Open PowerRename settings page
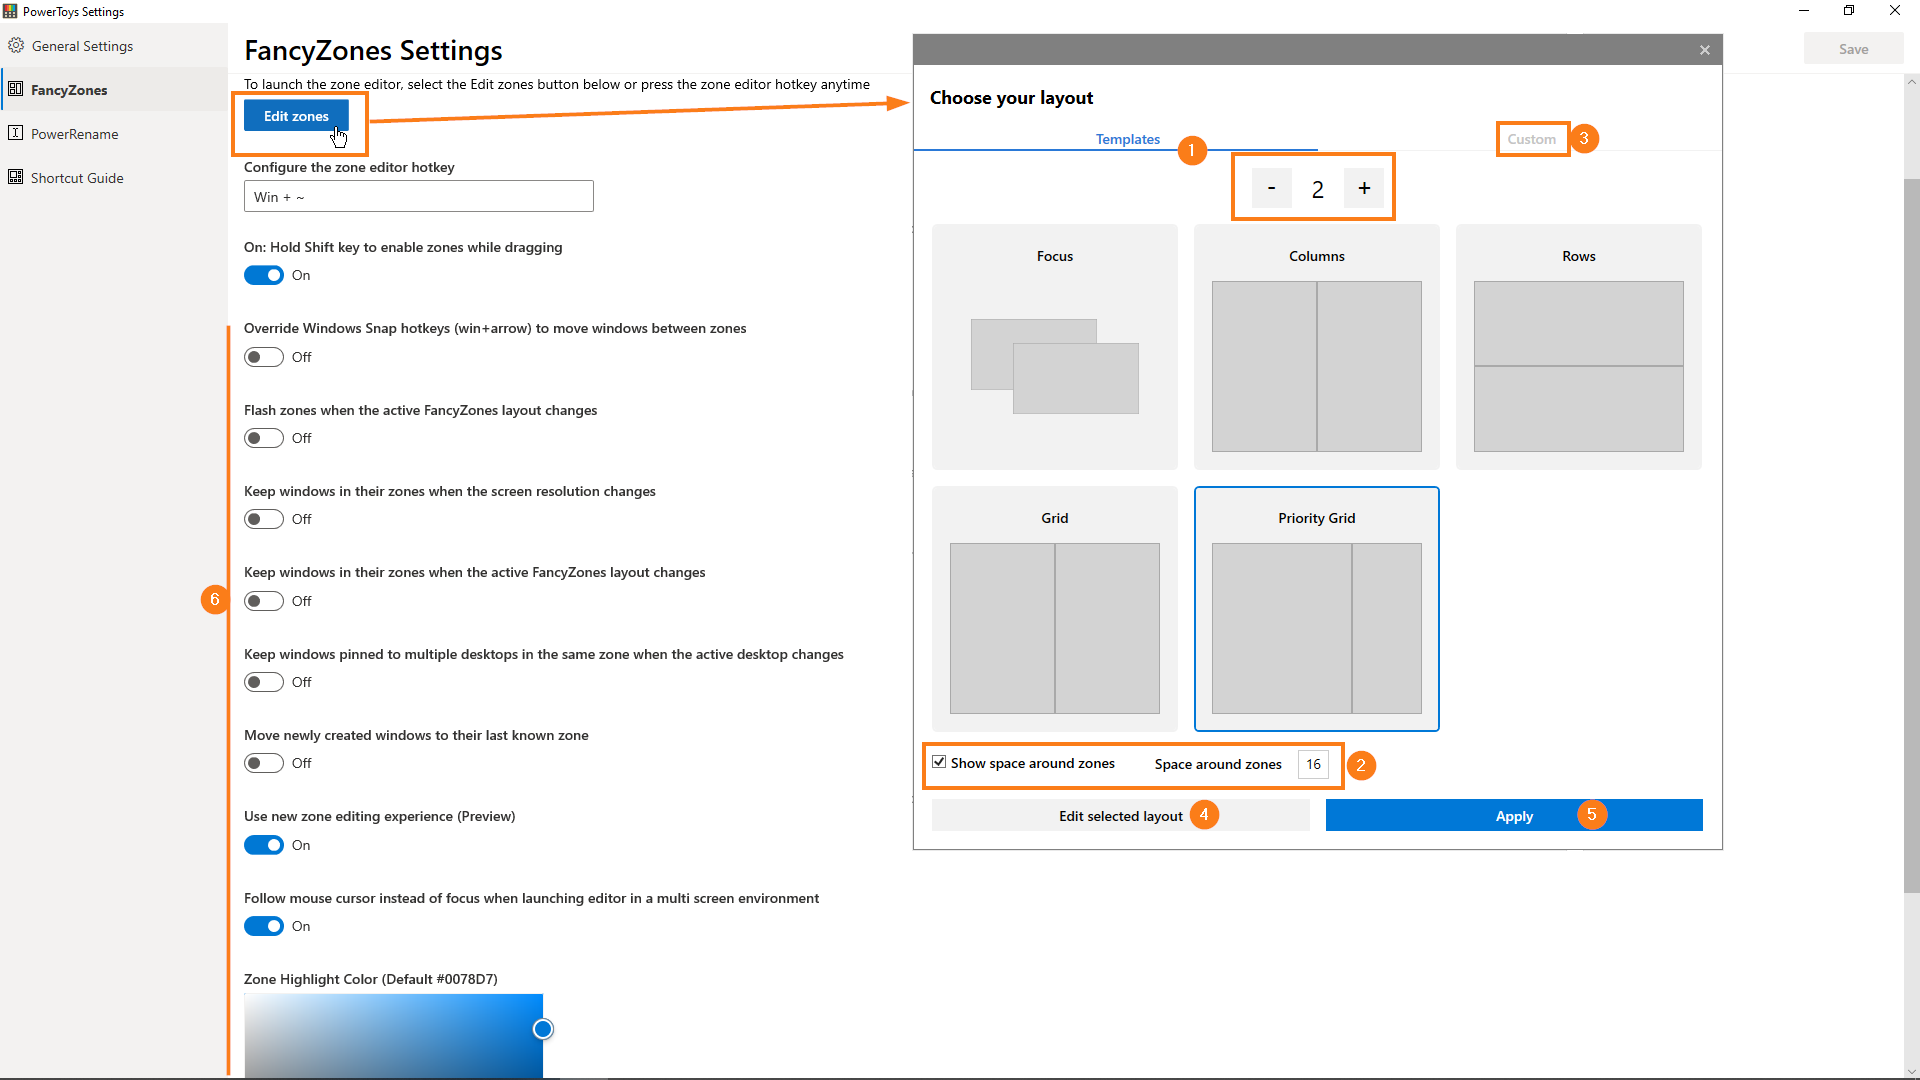This screenshot has height=1080, width=1920. pyautogui.click(x=114, y=134)
